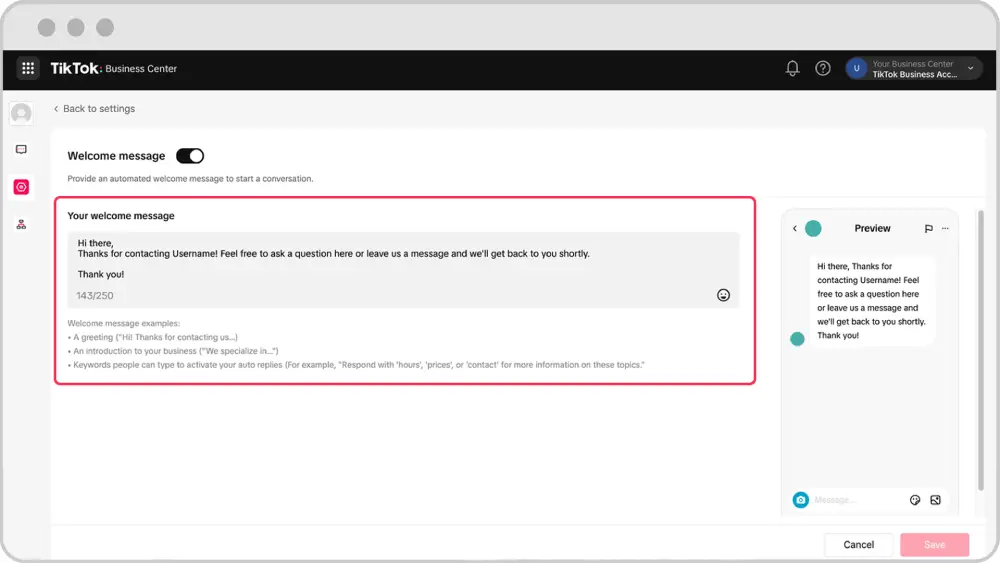Click the vertical scrollbar at right edge
The image size is (1000, 563).
[980, 351]
